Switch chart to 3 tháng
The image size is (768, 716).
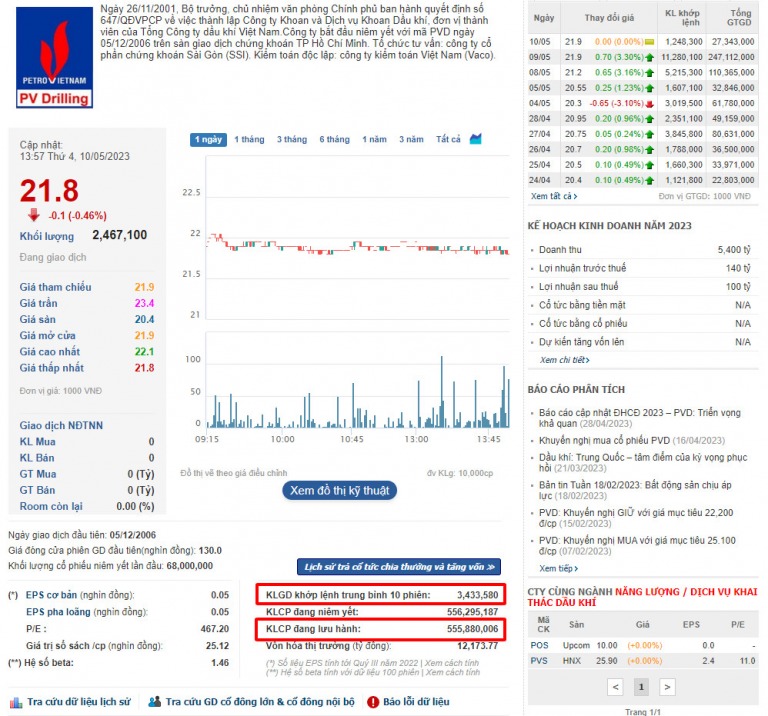[292, 140]
